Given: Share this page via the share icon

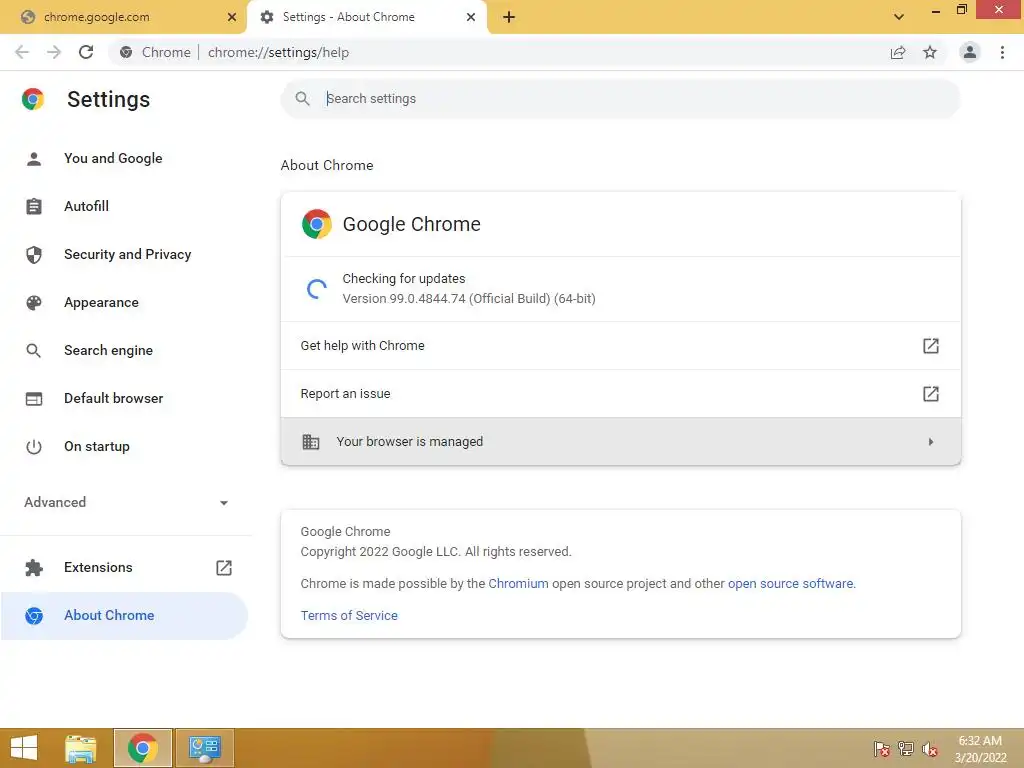Looking at the screenshot, I should (898, 52).
